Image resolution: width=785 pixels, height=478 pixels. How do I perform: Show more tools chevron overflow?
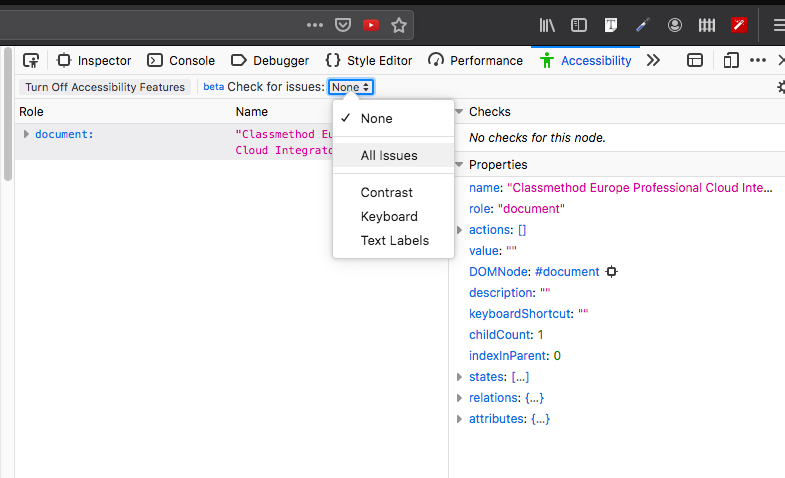[x=653, y=61]
